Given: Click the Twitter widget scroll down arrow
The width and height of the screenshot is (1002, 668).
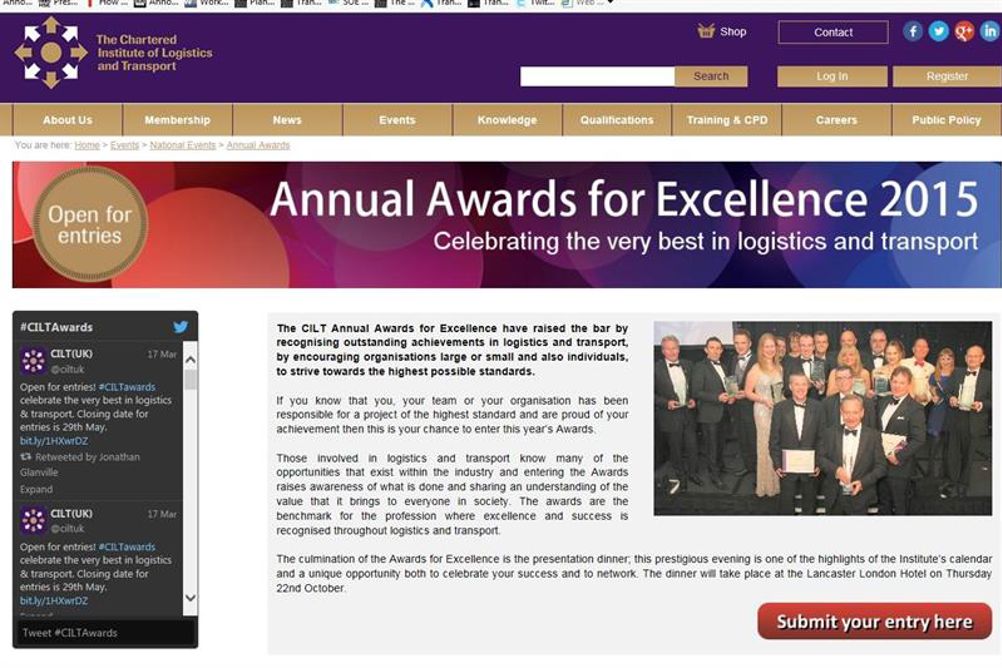Looking at the screenshot, I should pos(190,598).
